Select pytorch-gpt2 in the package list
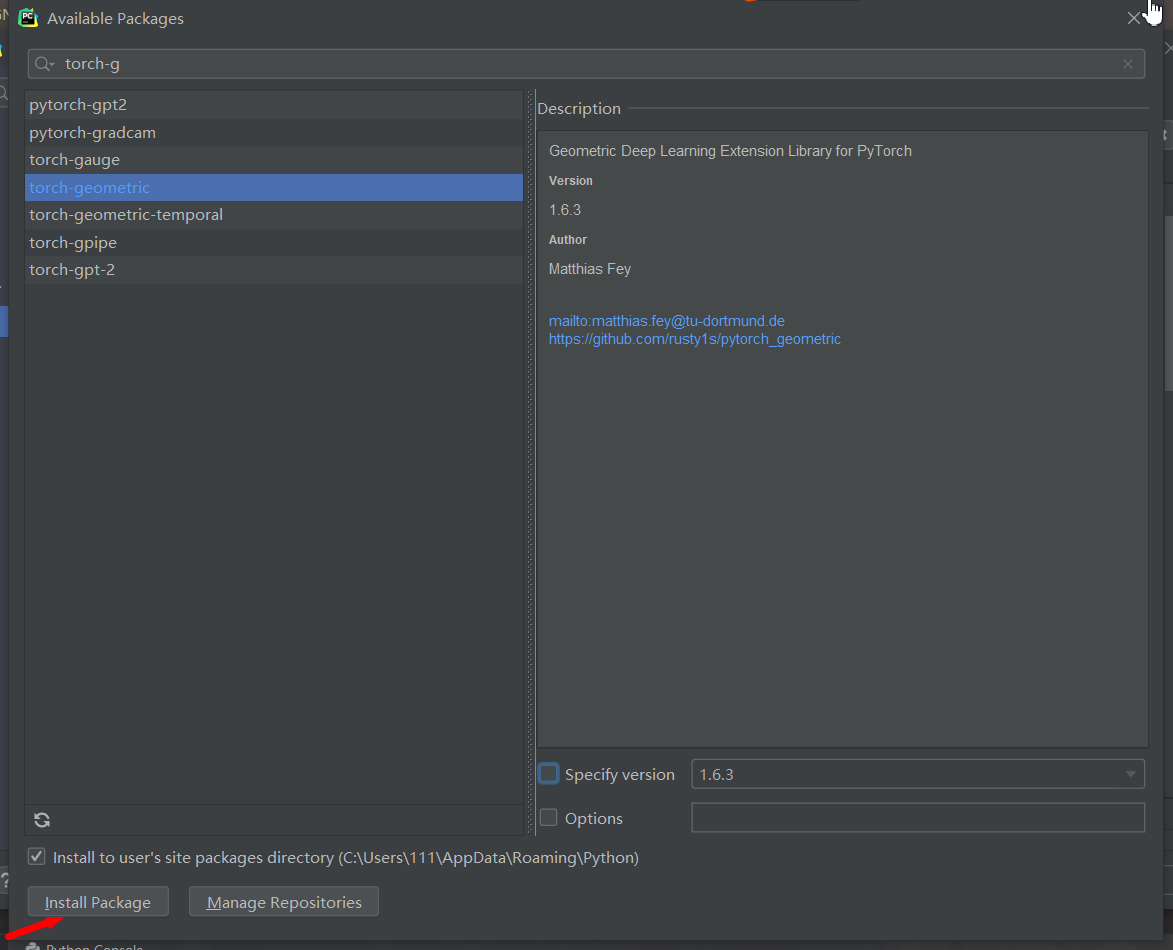 click(274, 105)
